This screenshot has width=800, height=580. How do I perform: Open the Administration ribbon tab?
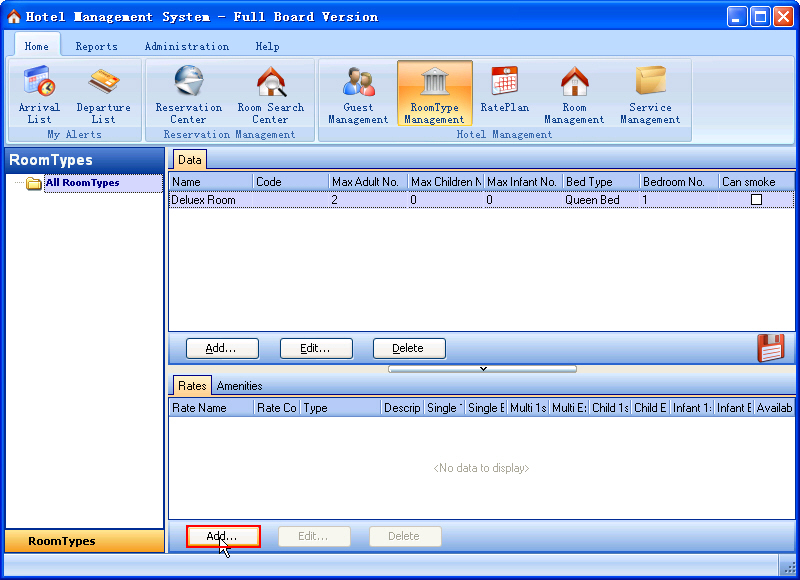point(186,46)
